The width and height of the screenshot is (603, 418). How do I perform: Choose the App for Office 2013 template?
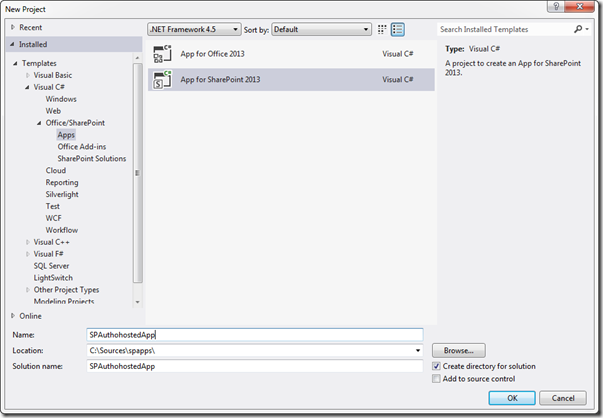[291, 54]
